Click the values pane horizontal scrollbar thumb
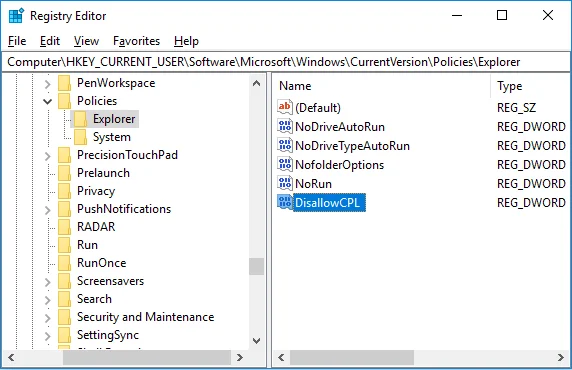 [x=352, y=357]
